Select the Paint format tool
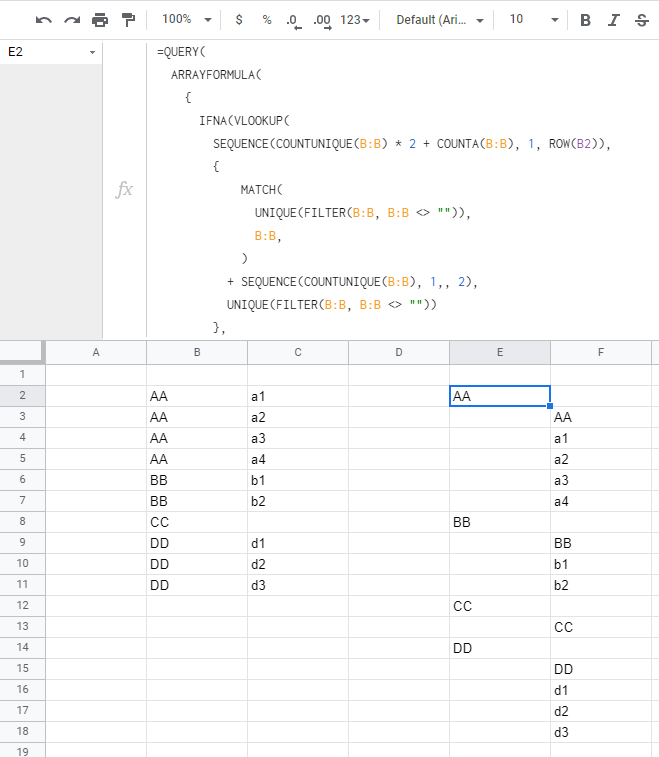Viewport: 659px width, 757px height. coord(128,20)
